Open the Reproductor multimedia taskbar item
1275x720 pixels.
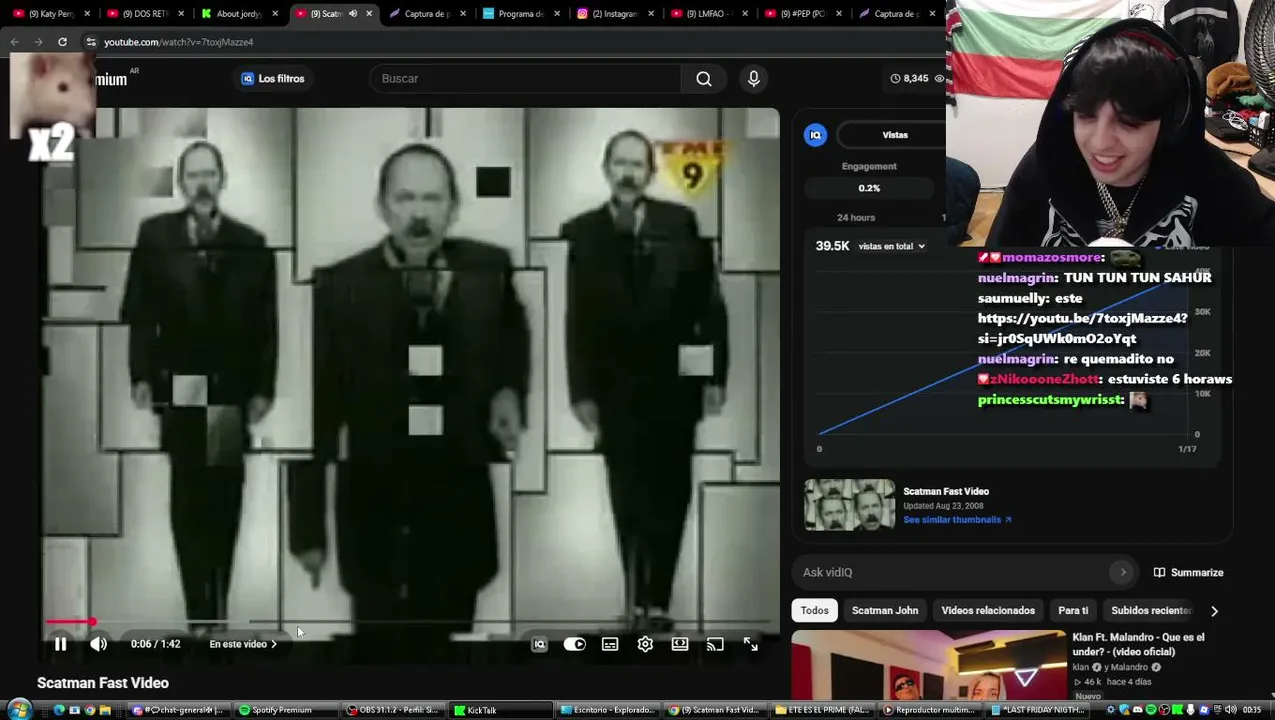(928, 710)
